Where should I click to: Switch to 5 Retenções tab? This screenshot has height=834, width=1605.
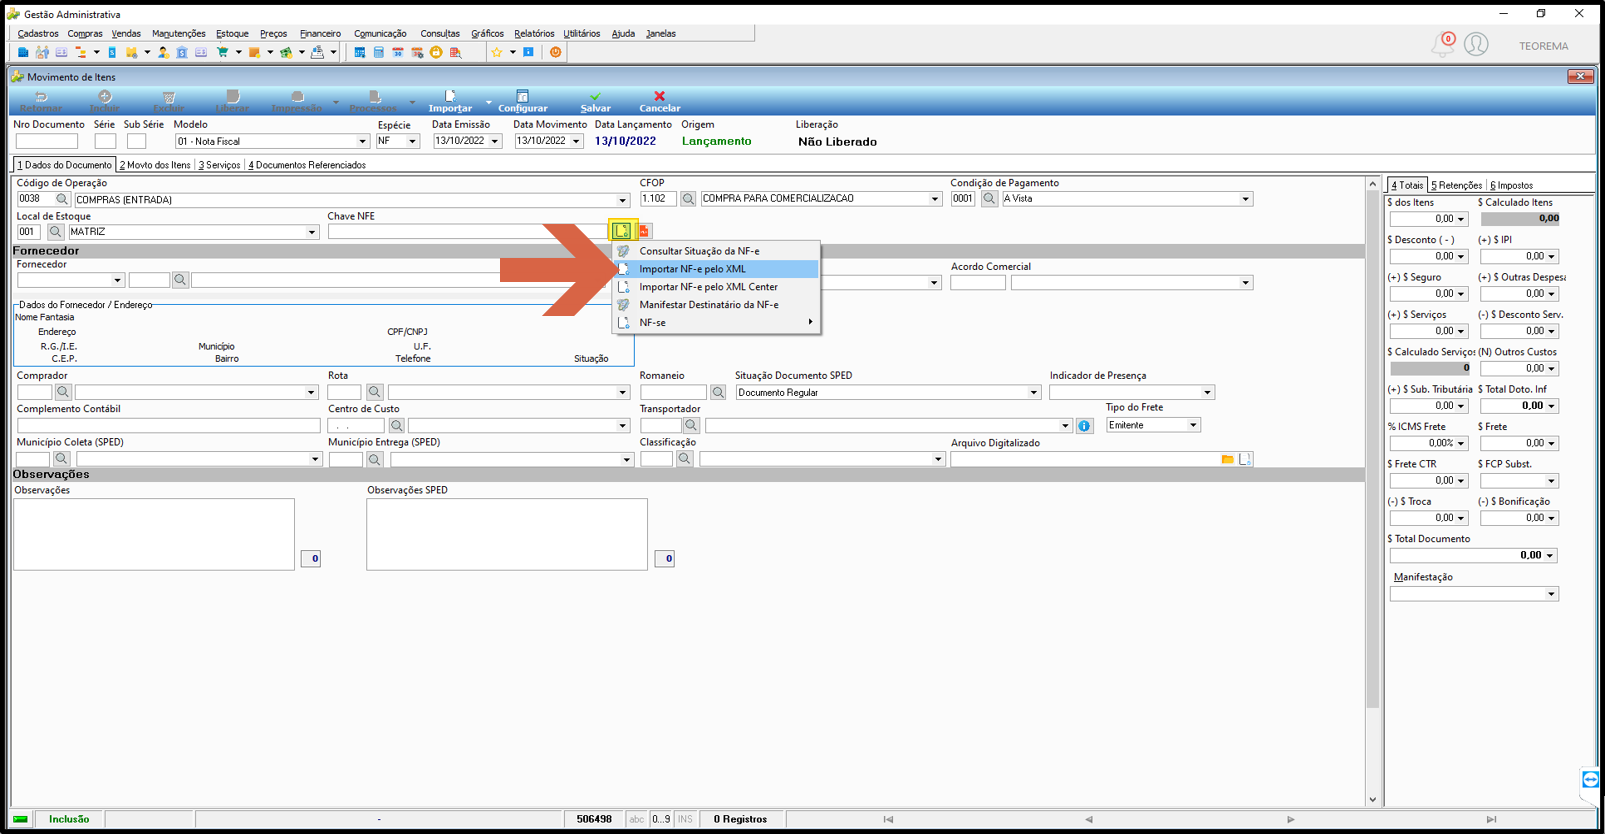(1456, 185)
